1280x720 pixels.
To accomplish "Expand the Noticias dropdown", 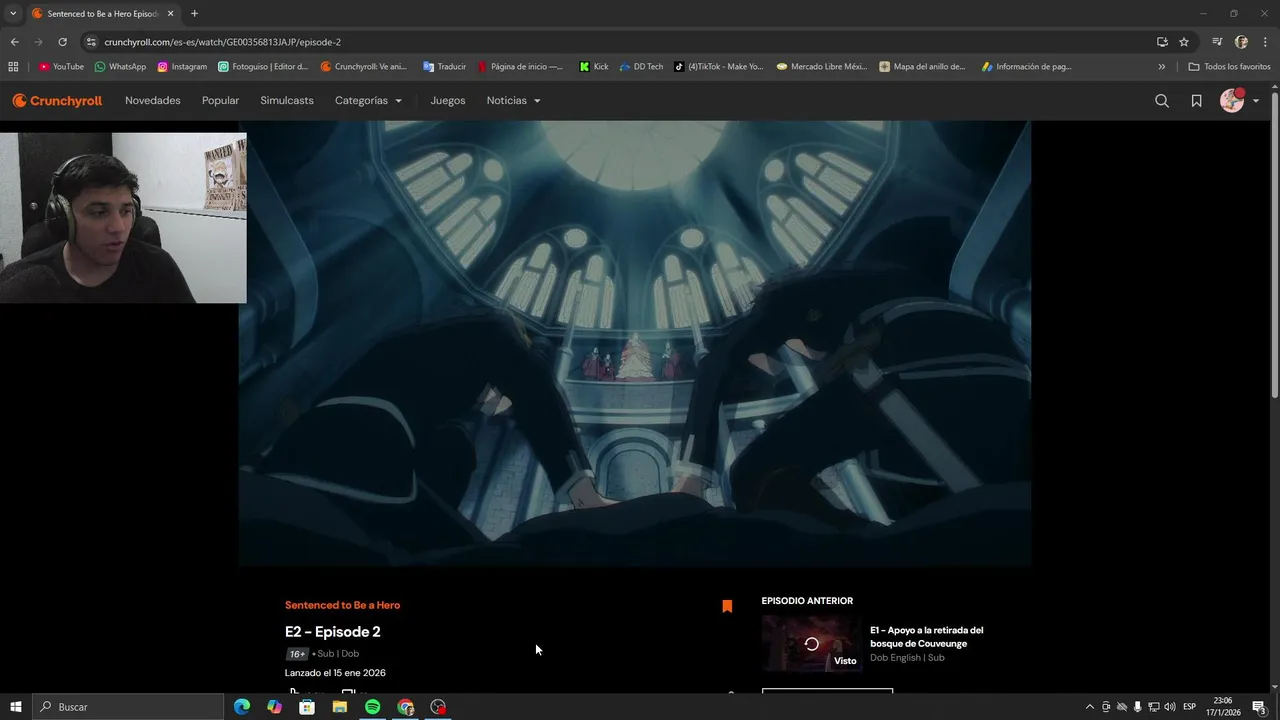I will pos(513,101).
